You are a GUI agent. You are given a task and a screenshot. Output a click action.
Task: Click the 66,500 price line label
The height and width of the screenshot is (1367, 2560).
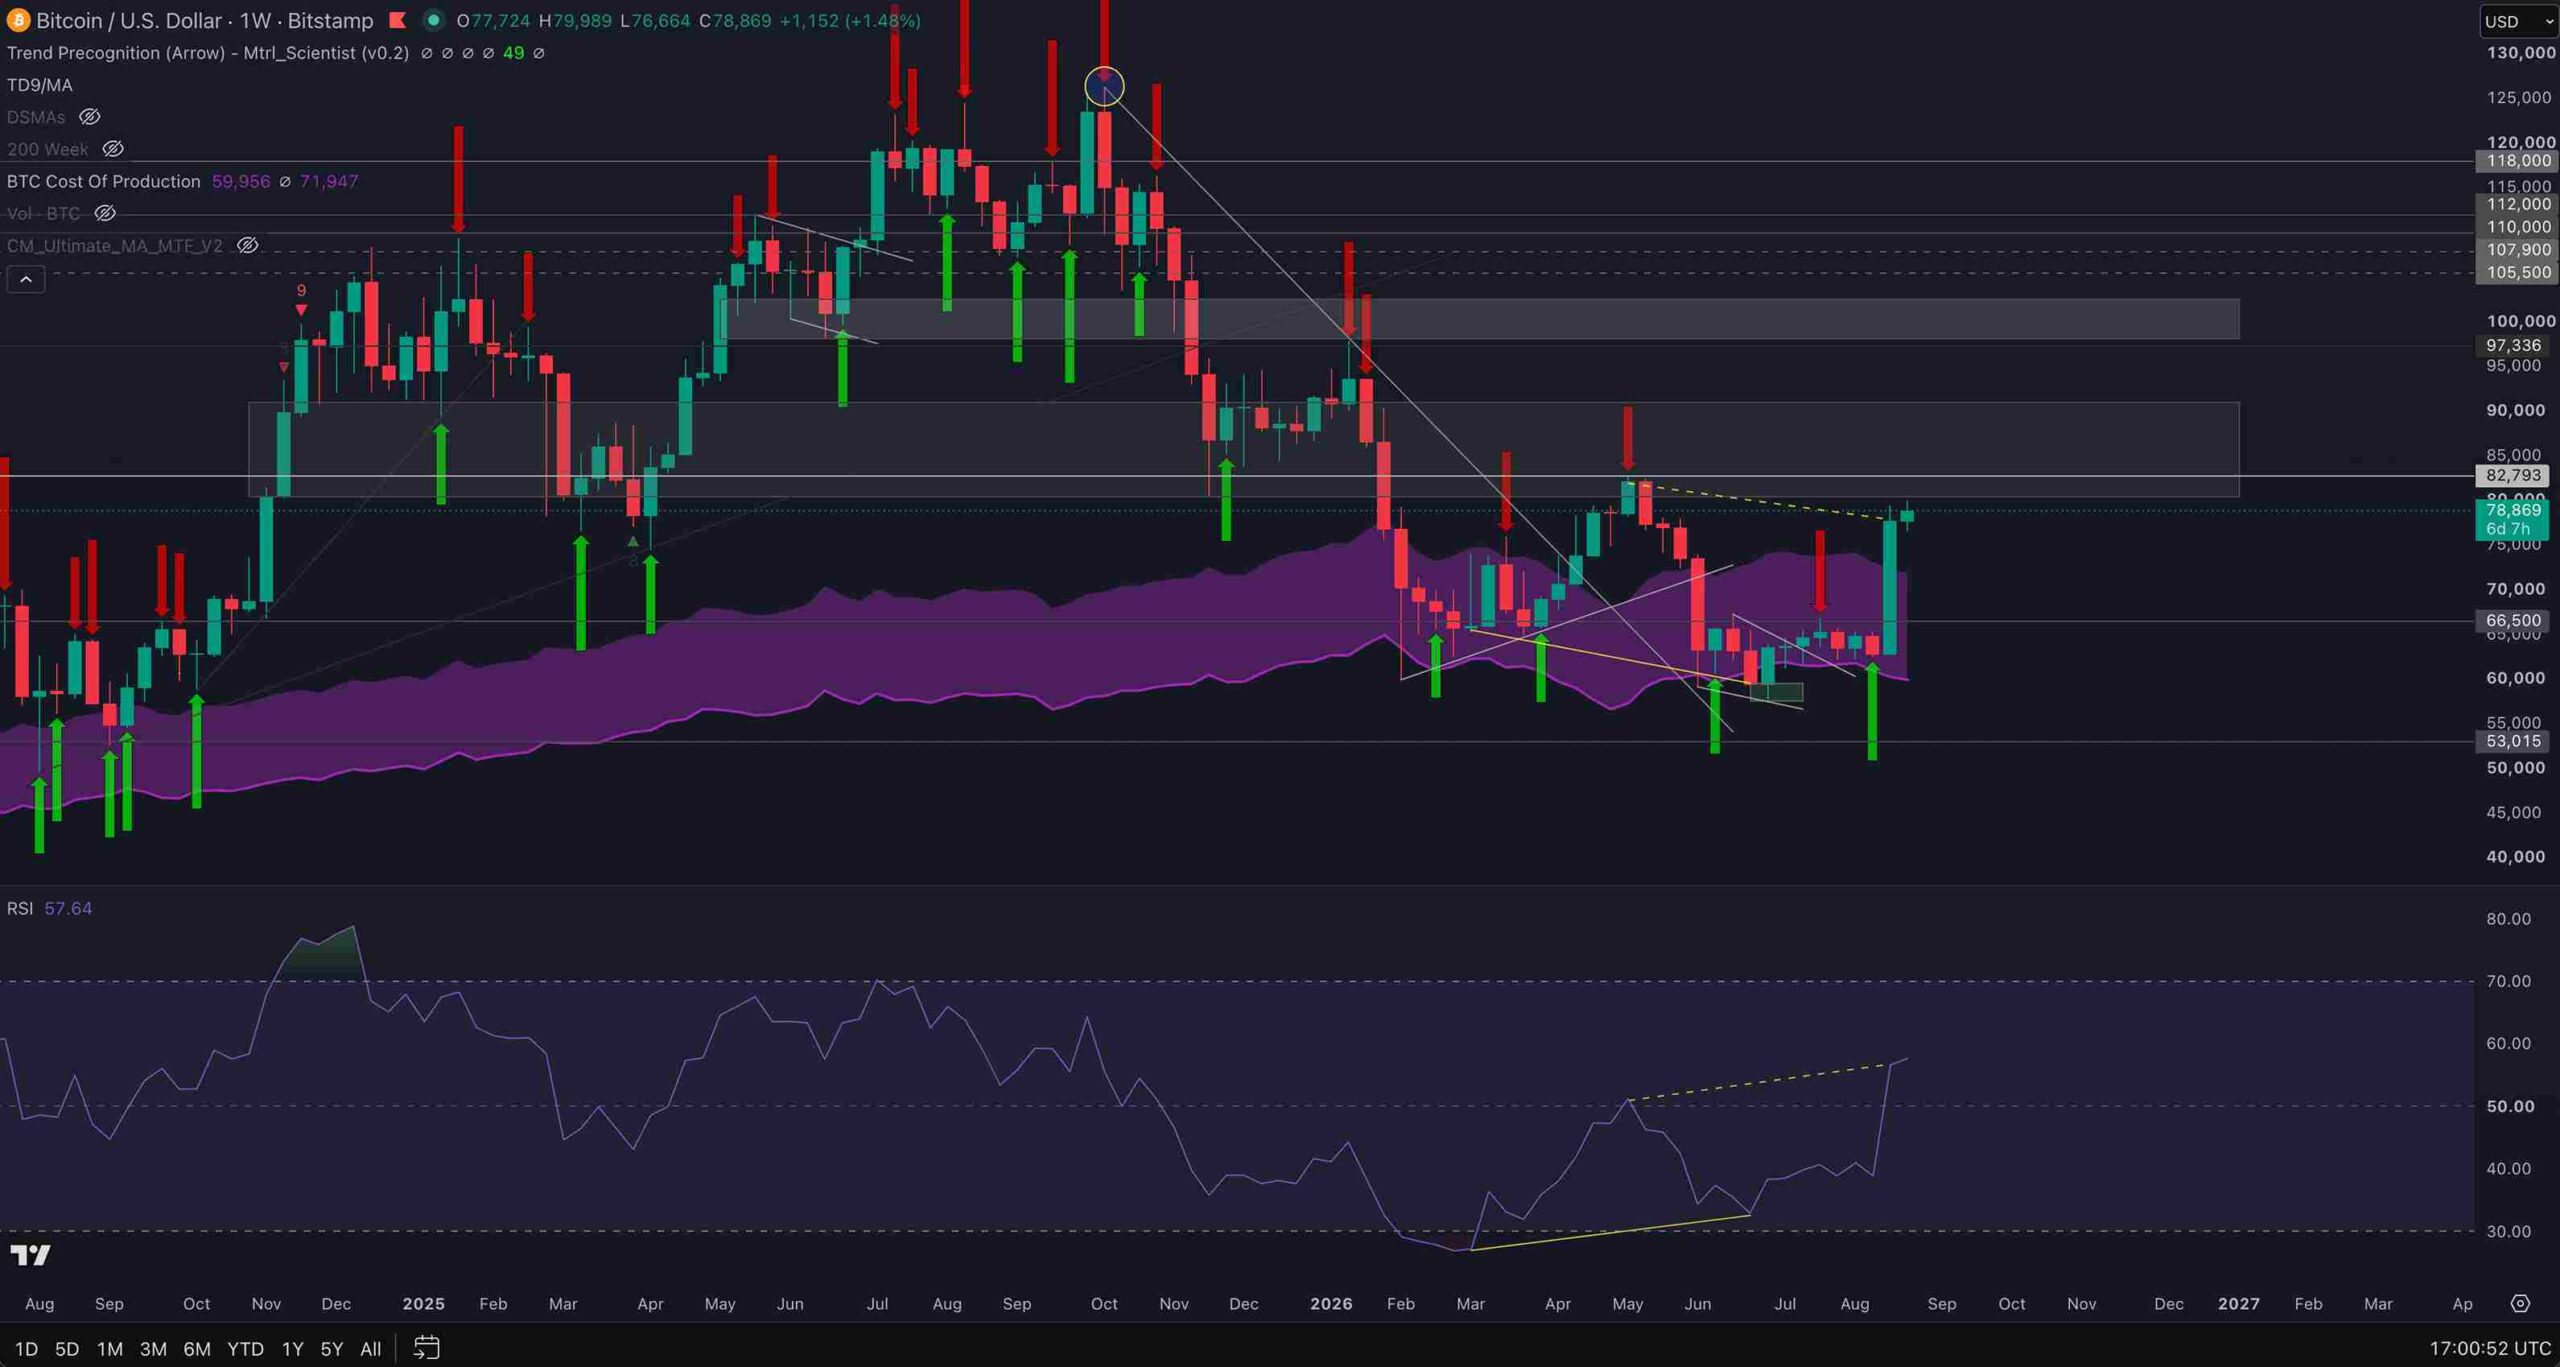(2514, 621)
